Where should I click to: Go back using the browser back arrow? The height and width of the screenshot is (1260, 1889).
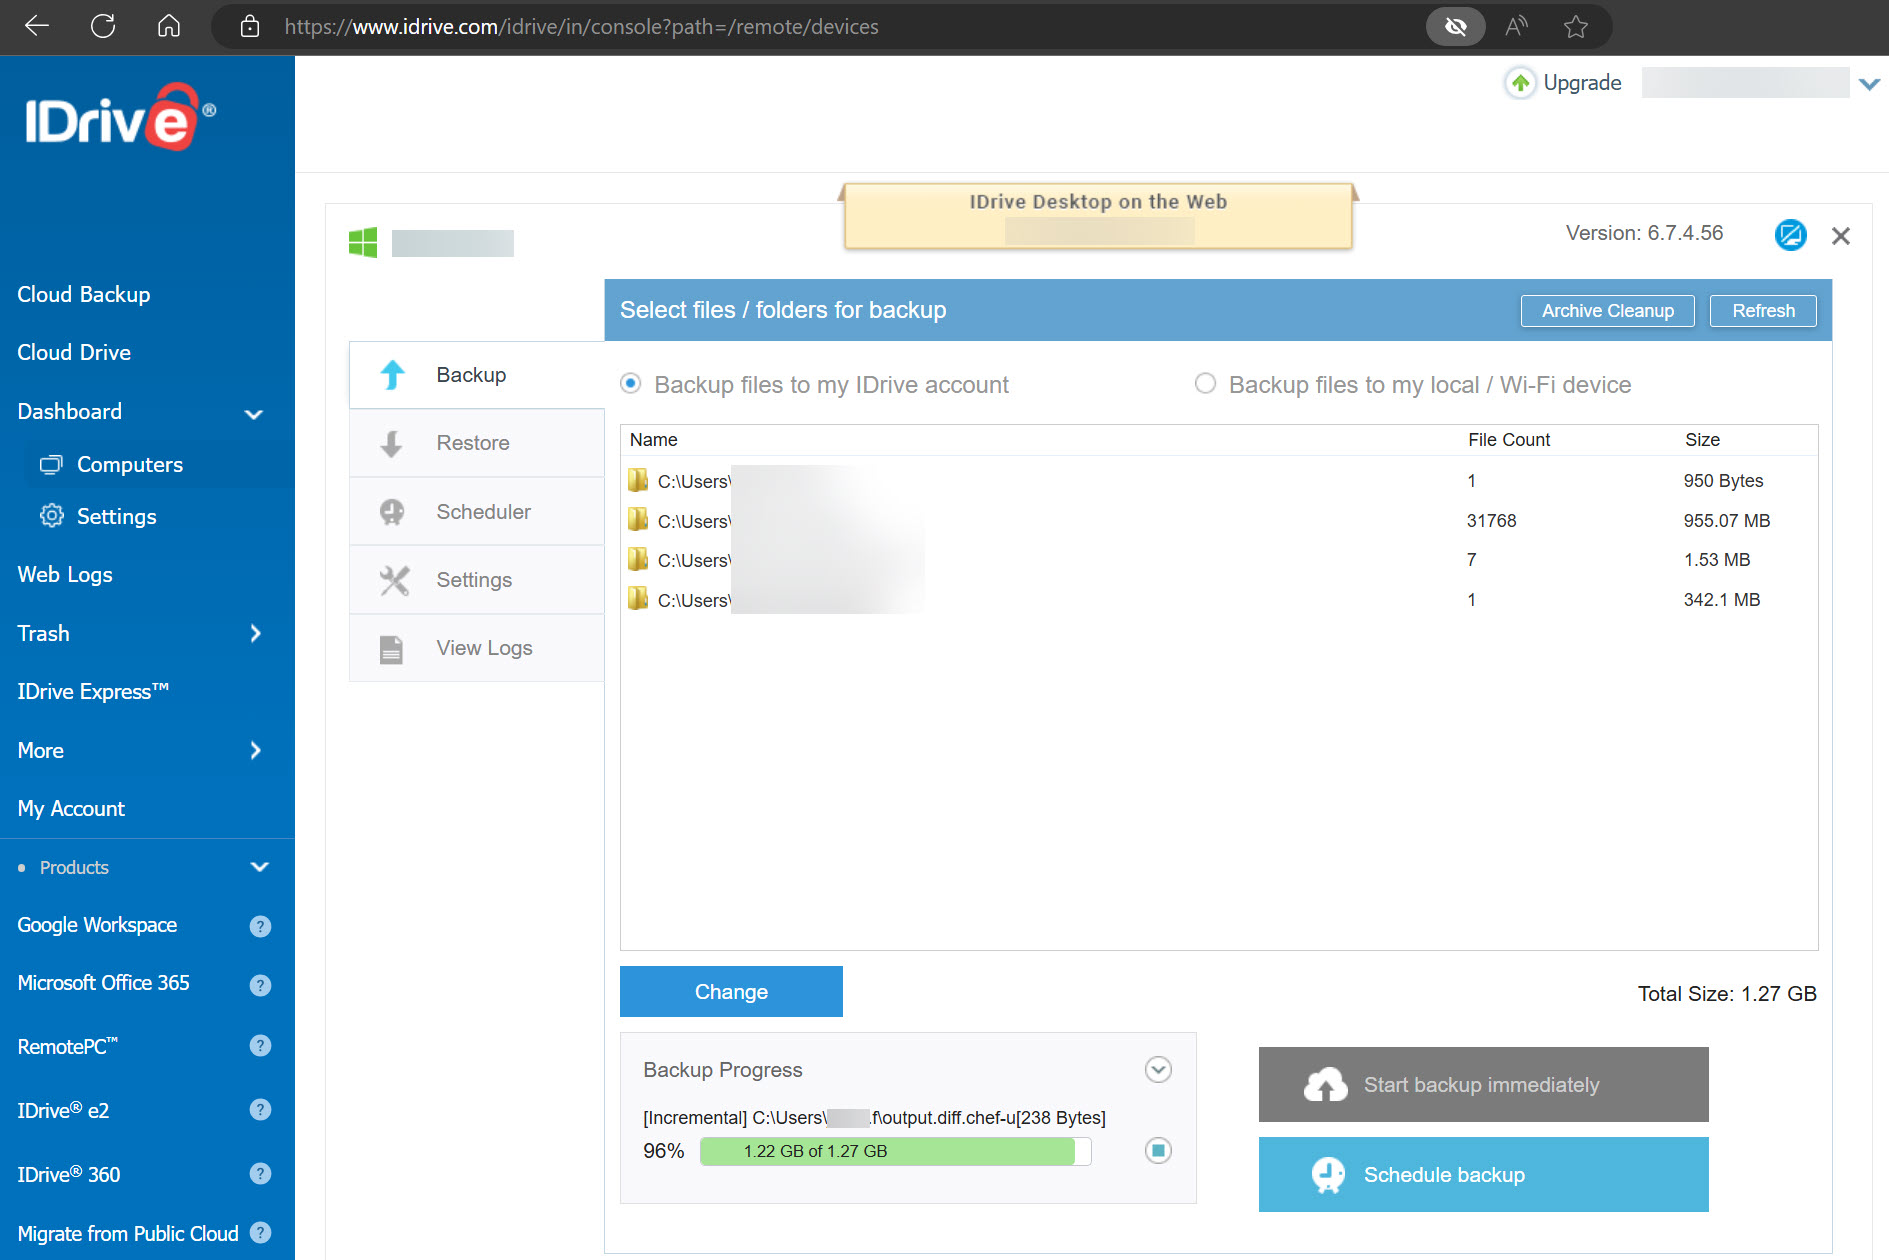pyautogui.click(x=37, y=27)
